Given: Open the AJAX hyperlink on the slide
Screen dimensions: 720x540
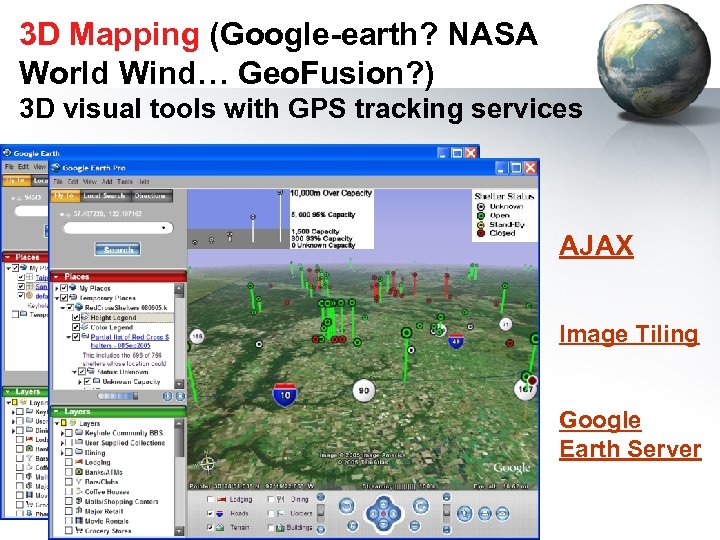Looking at the screenshot, I should point(596,246).
